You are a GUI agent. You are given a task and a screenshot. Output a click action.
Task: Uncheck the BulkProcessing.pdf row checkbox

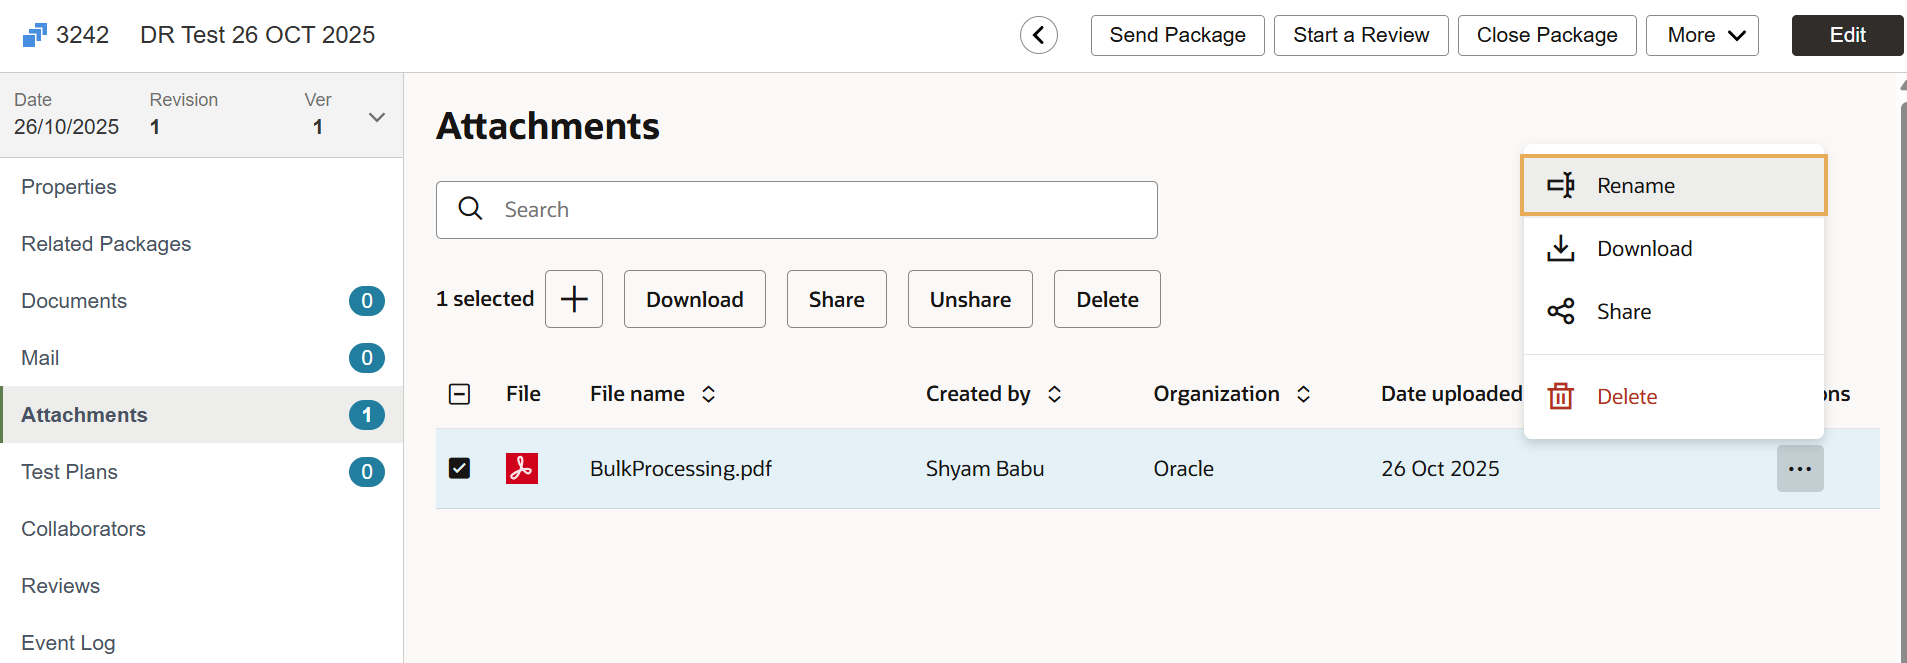click(459, 468)
